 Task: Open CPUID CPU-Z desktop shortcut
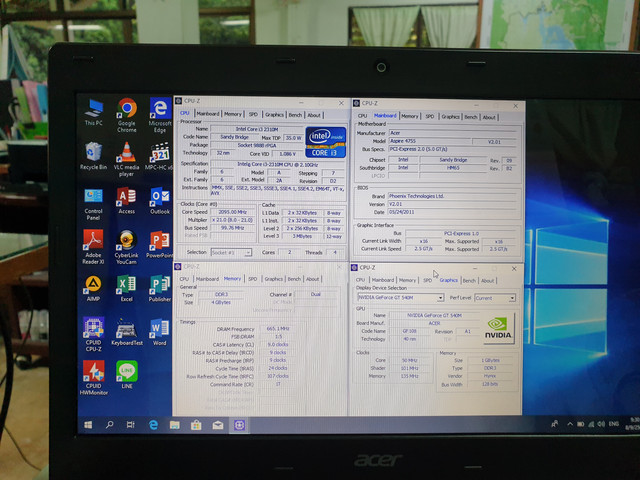click(x=93, y=334)
